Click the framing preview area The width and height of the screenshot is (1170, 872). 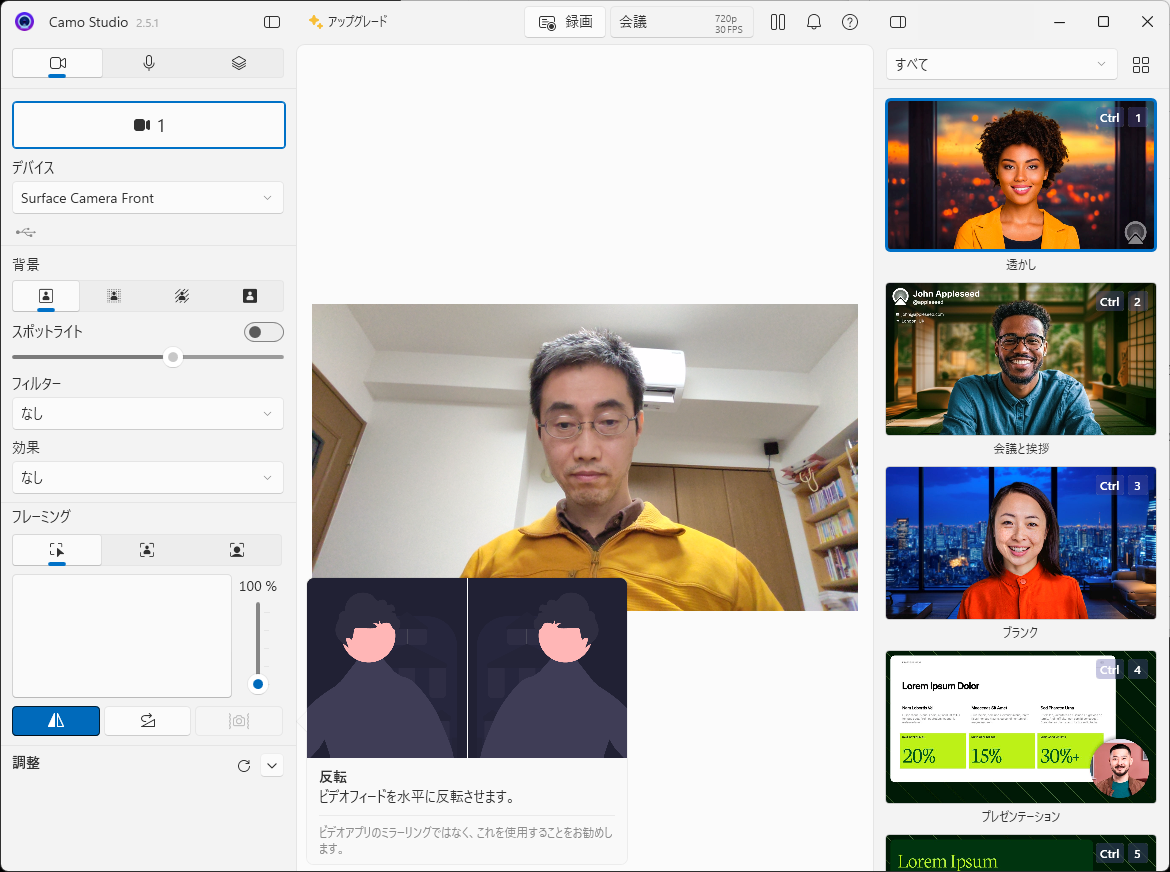coord(122,636)
